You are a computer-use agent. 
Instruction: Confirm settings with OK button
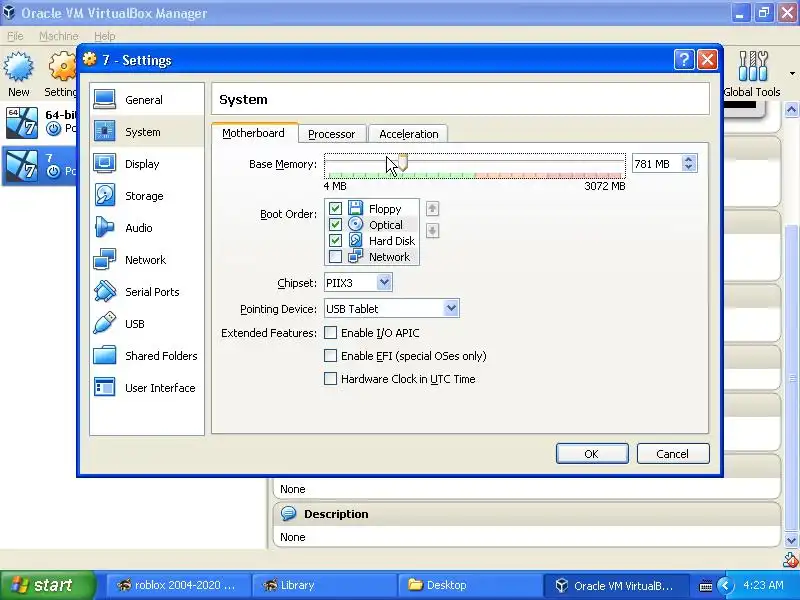(592, 454)
